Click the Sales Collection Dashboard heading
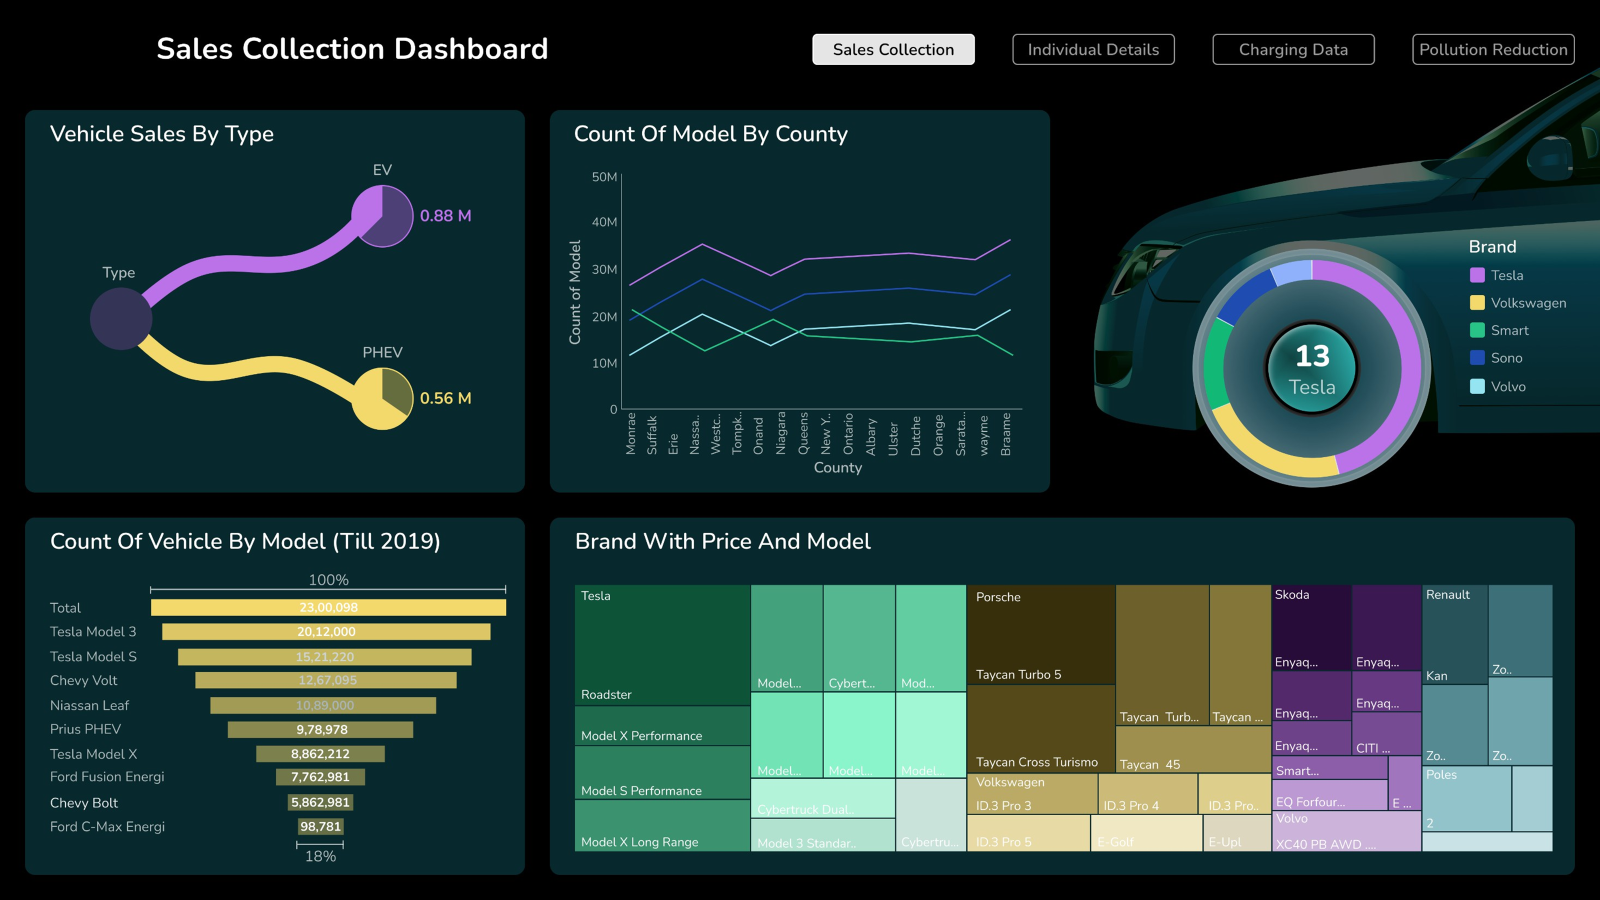1600x900 pixels. coord(352,49)
